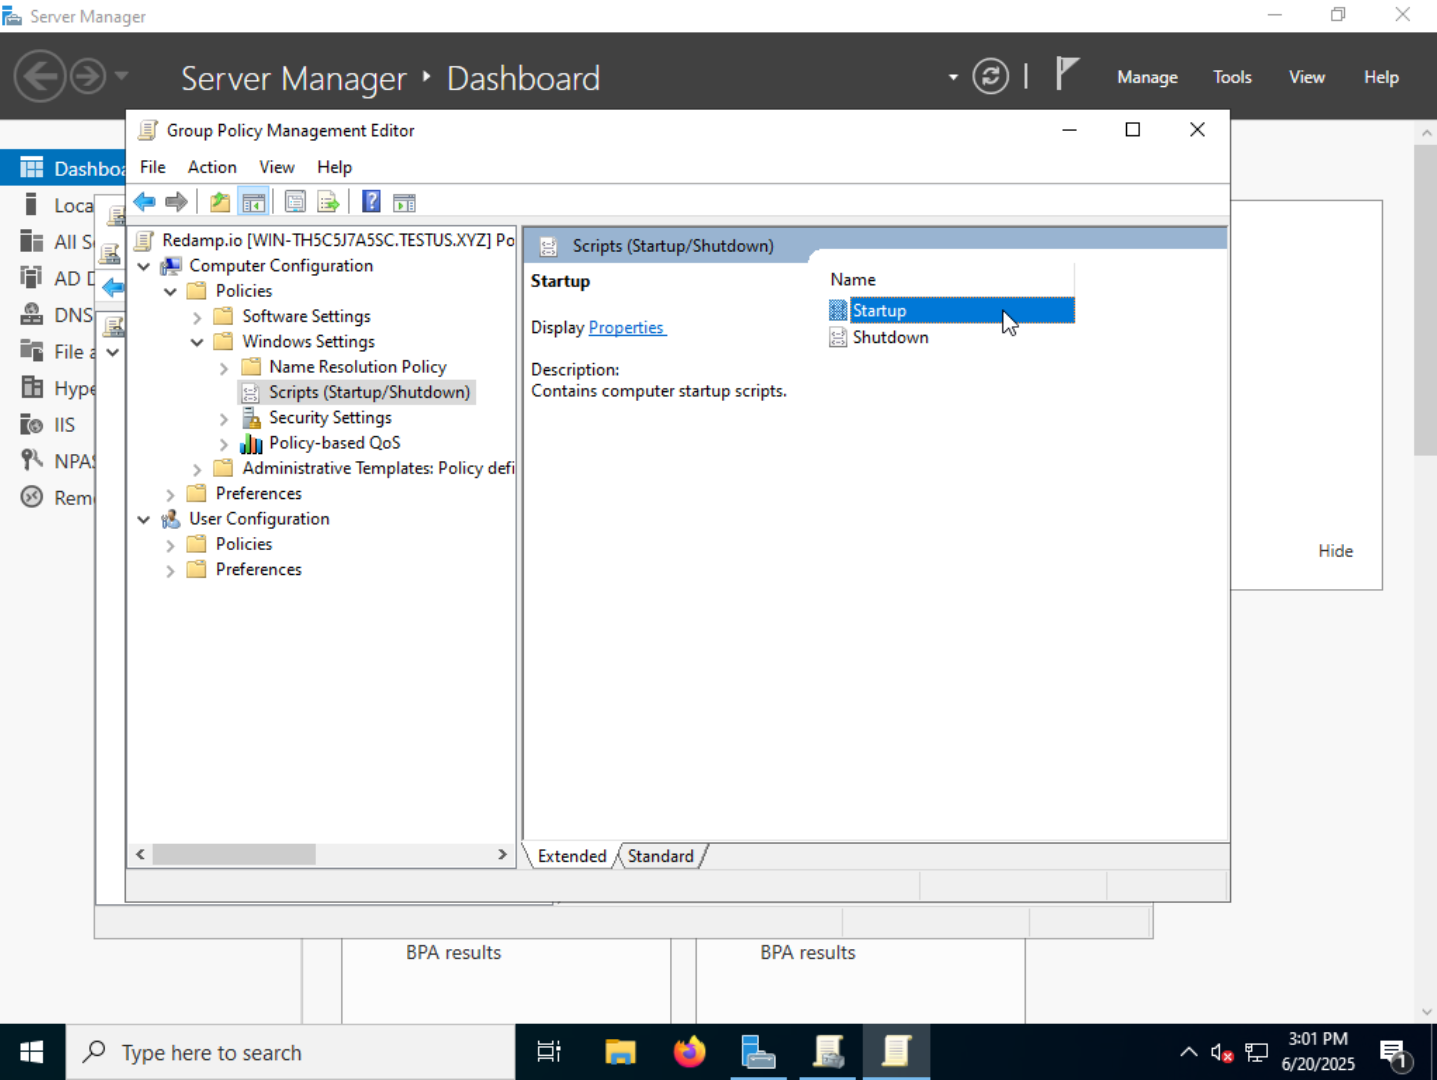Click the Export List toolbar icon
The image size is (1437, 1080).
(328, 202)
